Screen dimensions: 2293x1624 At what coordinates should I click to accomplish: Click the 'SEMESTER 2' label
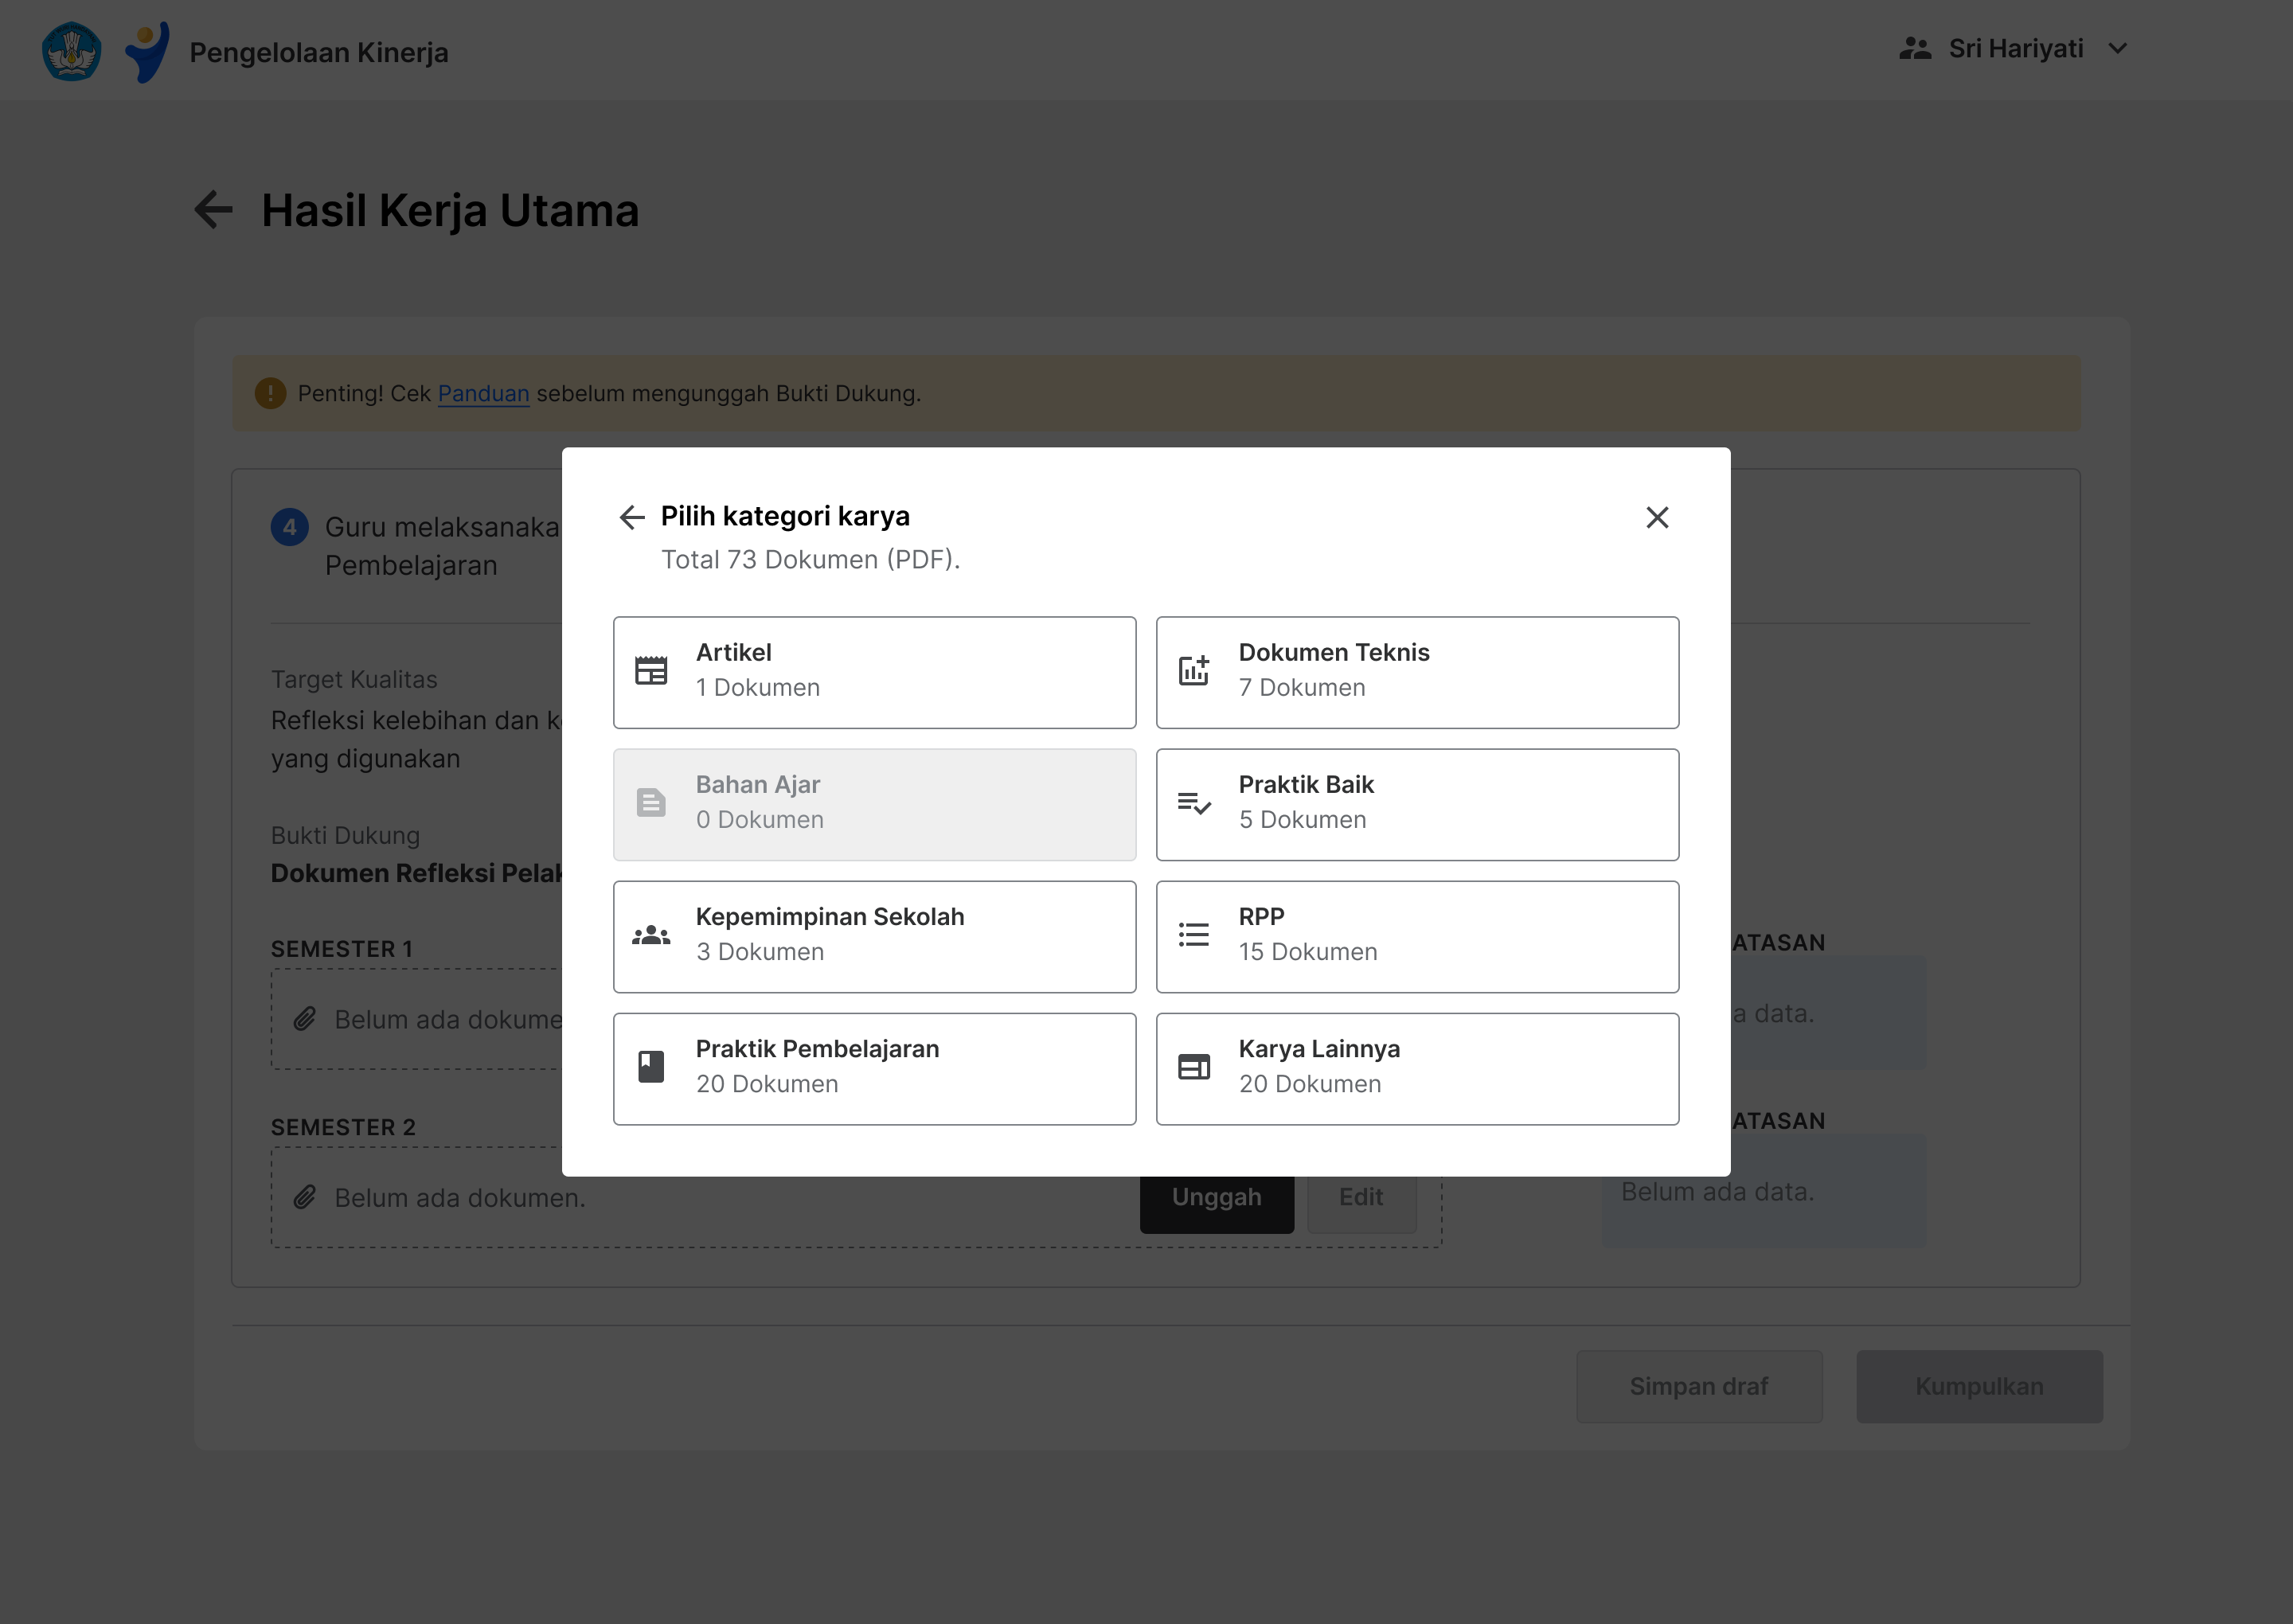click(x=343, y=1127)
